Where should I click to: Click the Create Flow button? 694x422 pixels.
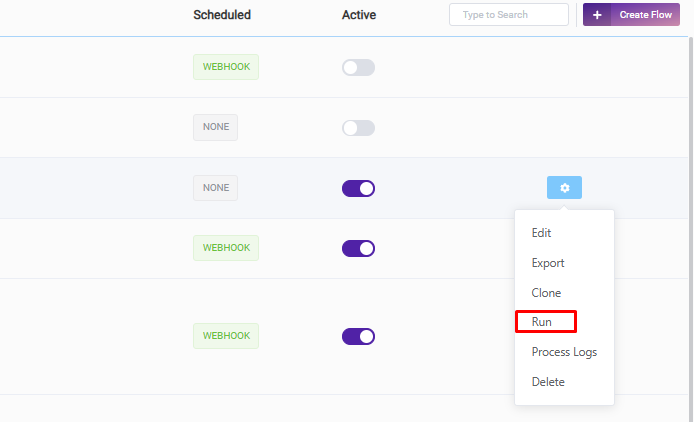(631, 15)
